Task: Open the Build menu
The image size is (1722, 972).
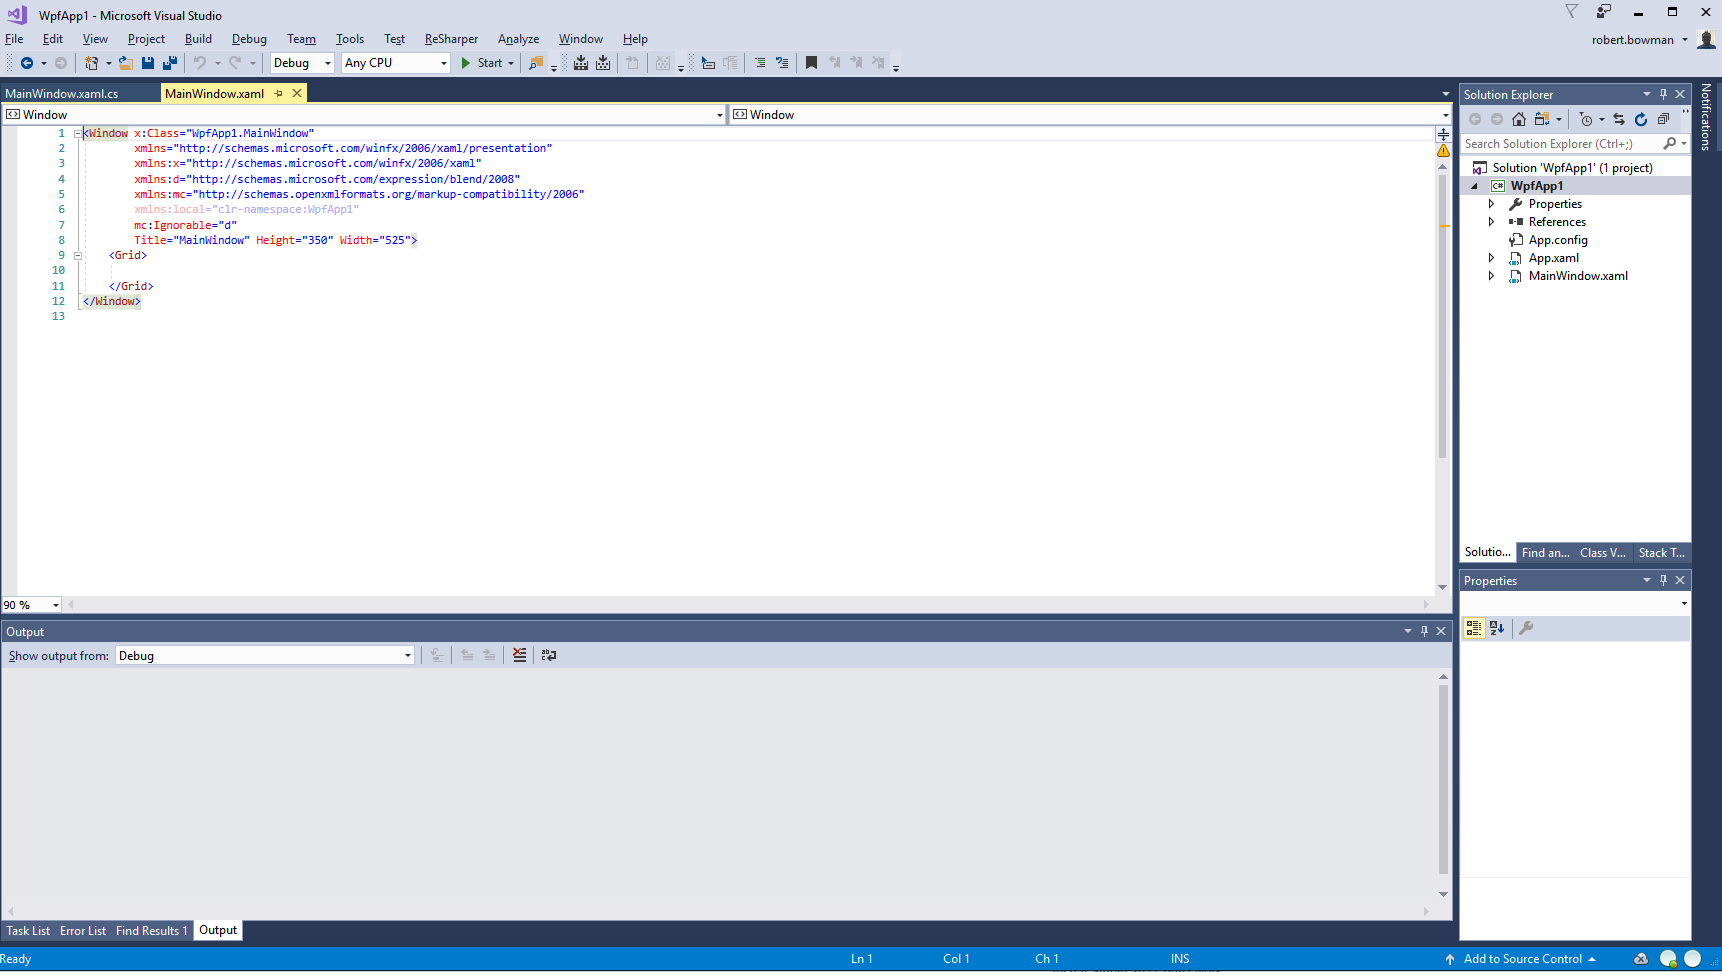Action: 198,39
